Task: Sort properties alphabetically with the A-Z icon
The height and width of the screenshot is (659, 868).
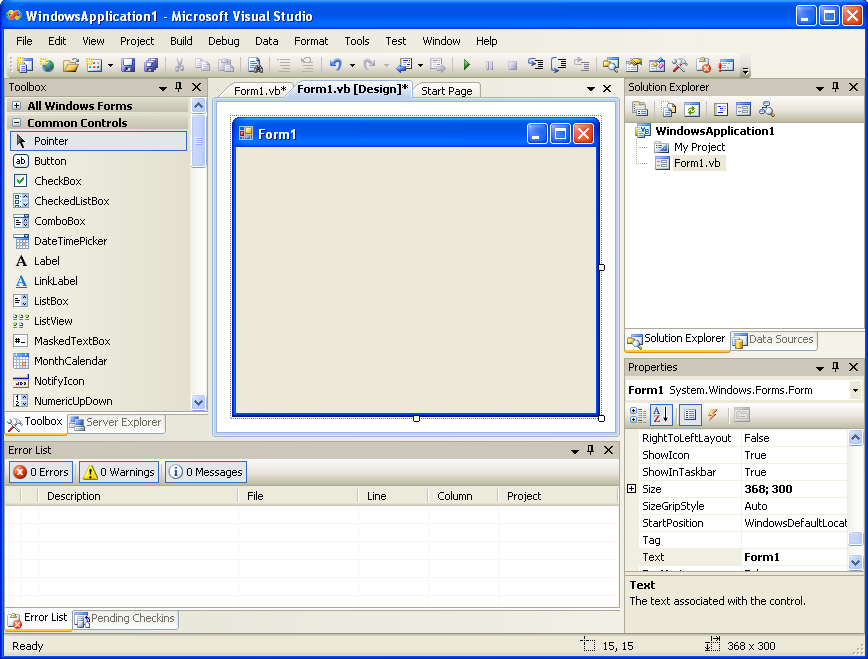Action: pyautogui.click(x=662, y=414)
